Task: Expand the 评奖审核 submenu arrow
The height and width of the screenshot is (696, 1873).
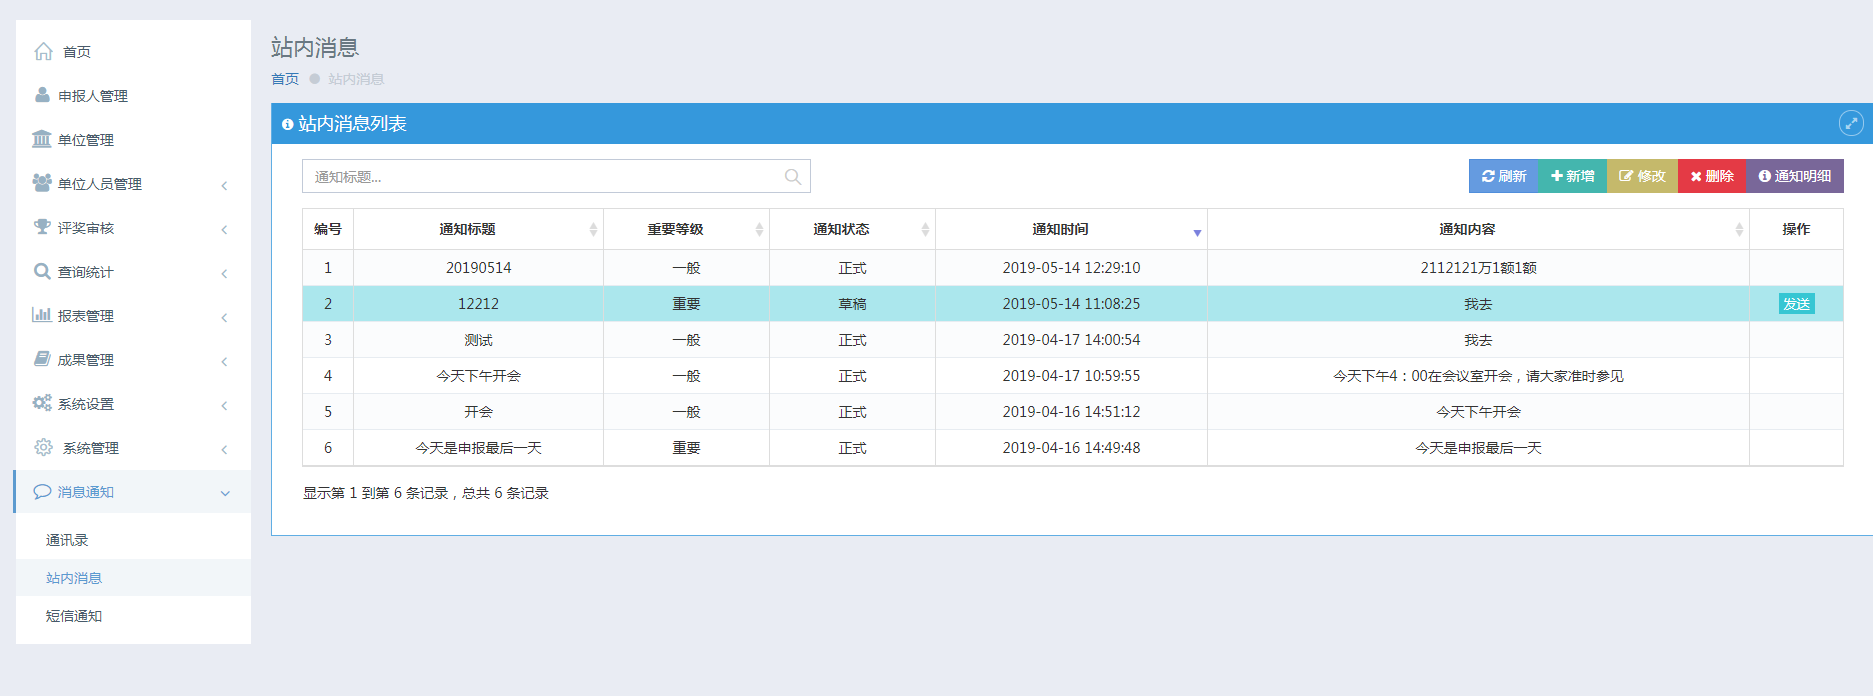Action: coord(224,229)
